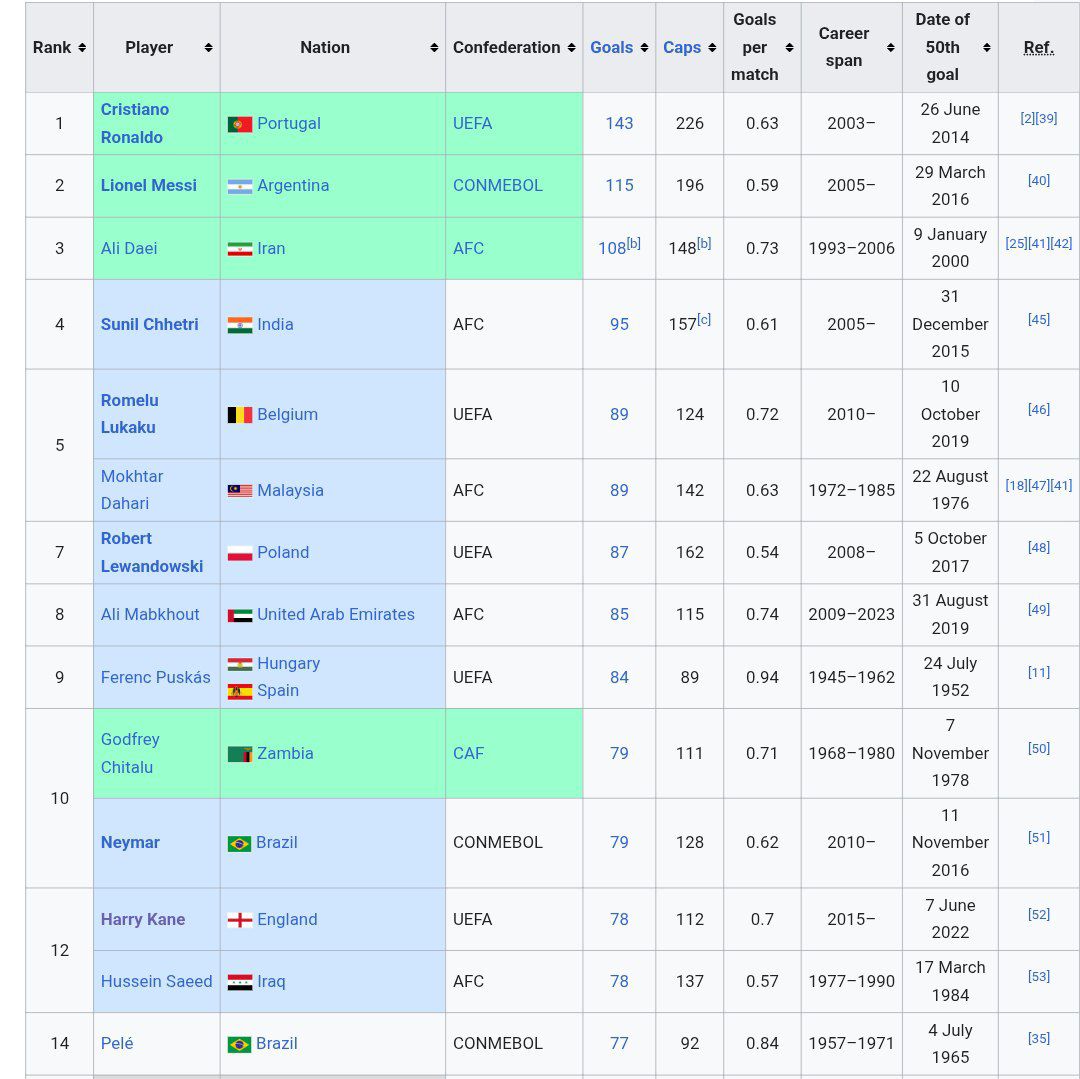
Task: Open Pelé's player link
Action: point(117,1043)
